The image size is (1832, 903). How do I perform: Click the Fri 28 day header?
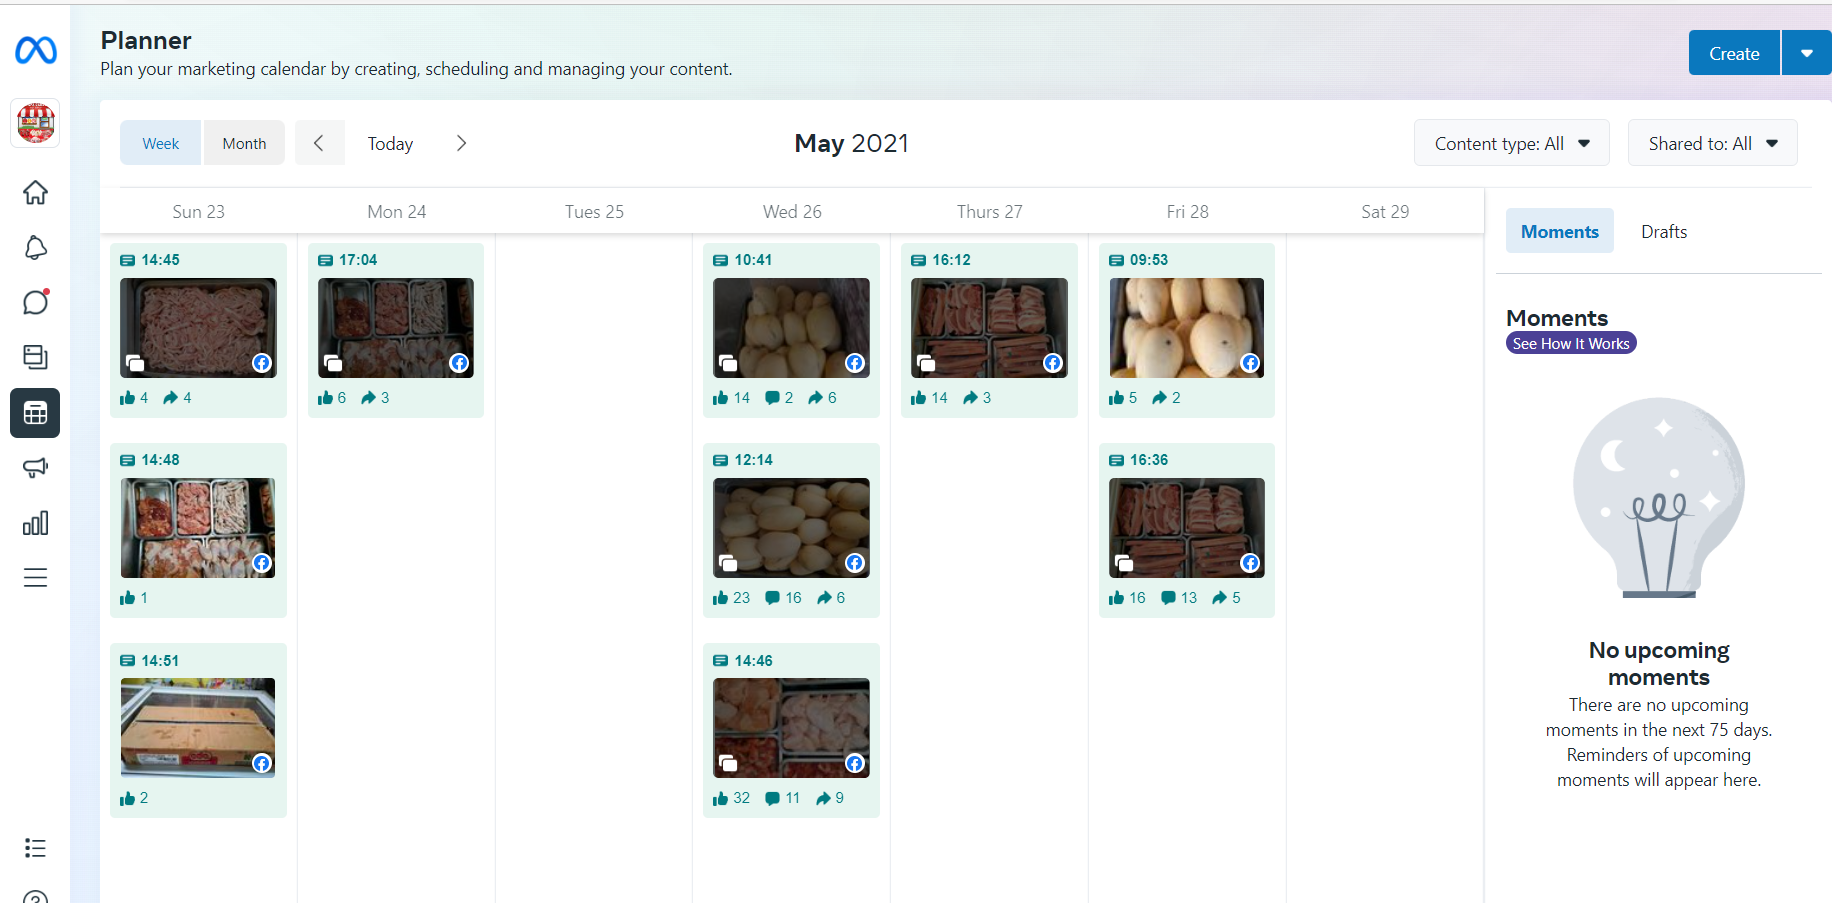1187,211
